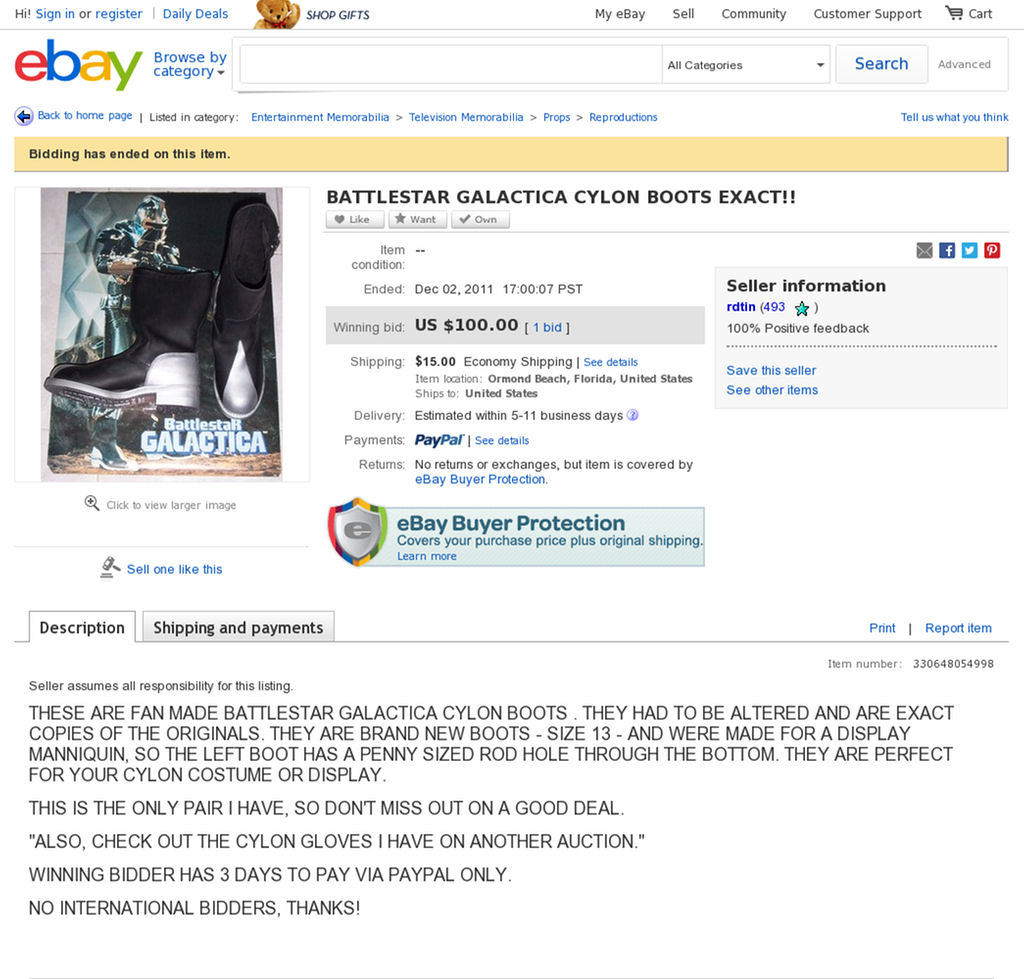
Task: Click the shopping cart icon
Action: (954, 13)
